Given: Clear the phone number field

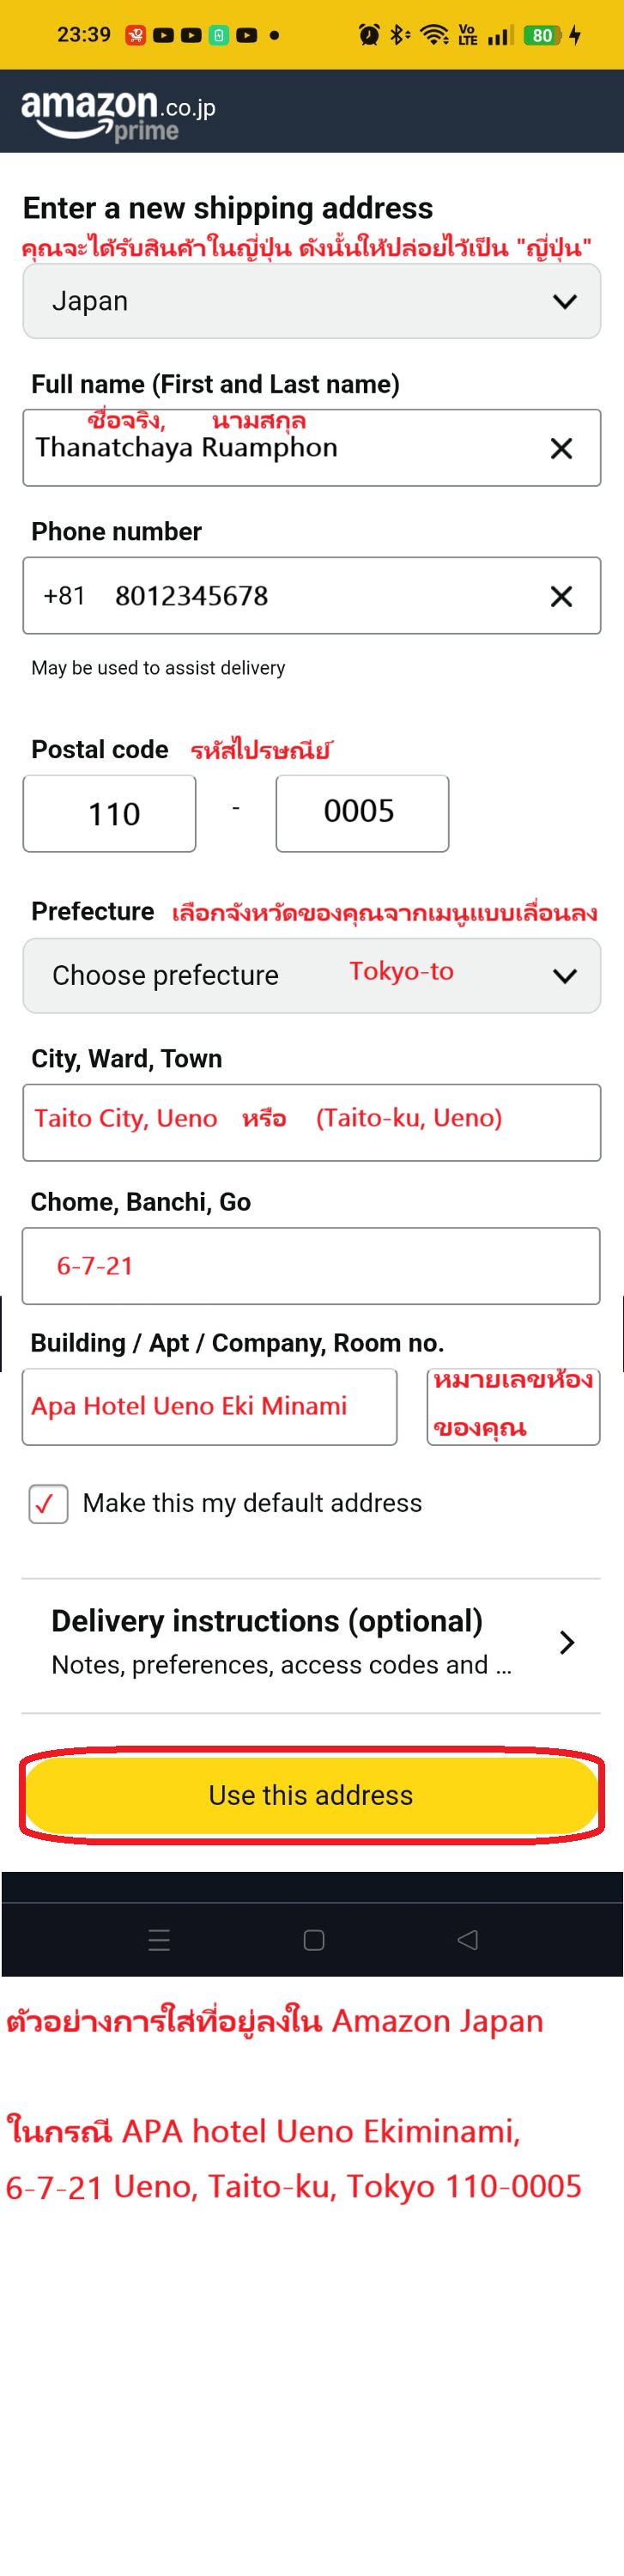Looking at the screenshot, I should pos(561,597).
